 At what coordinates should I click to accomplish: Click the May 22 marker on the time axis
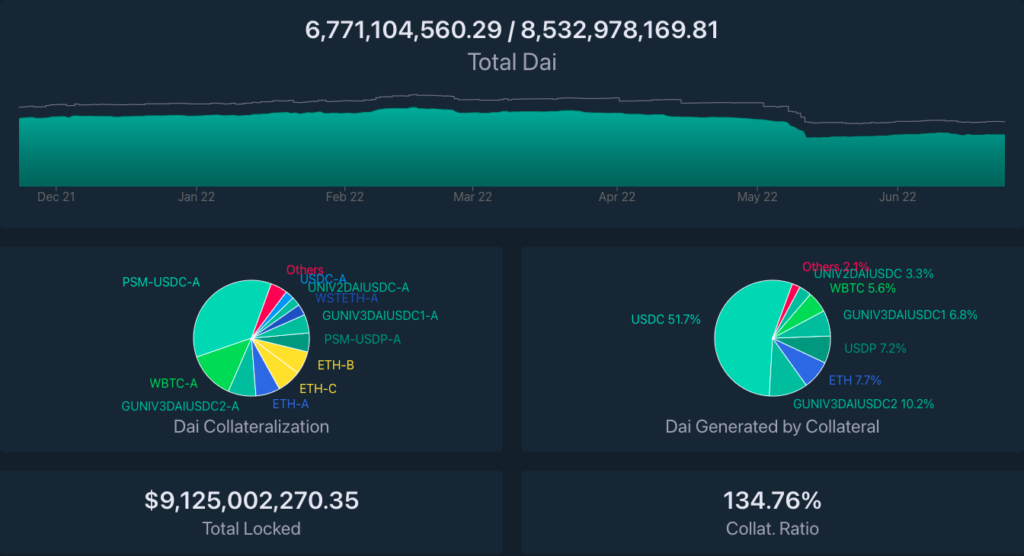pos(757,197)
